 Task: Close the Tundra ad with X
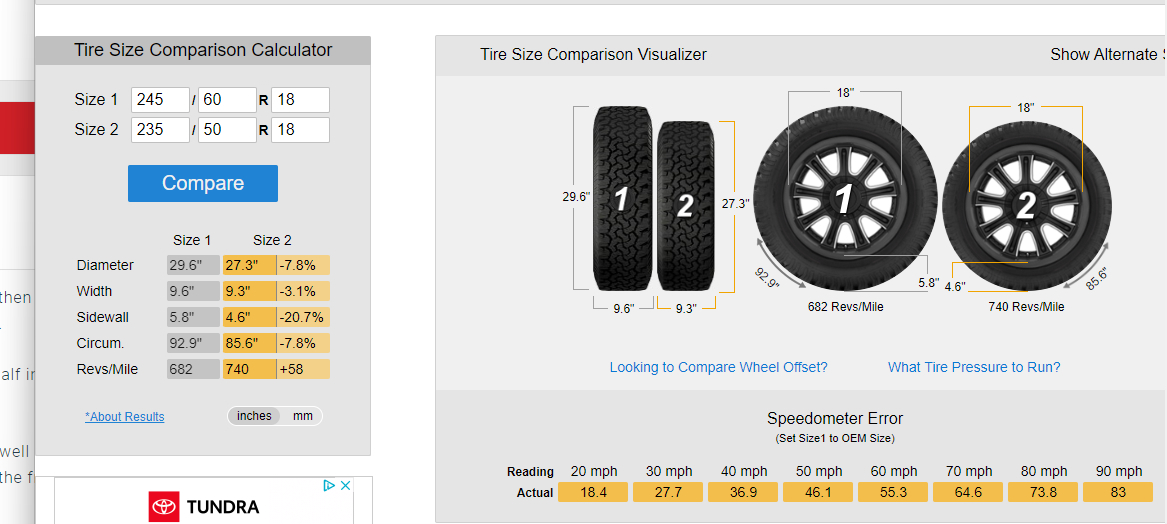[345, 486]
